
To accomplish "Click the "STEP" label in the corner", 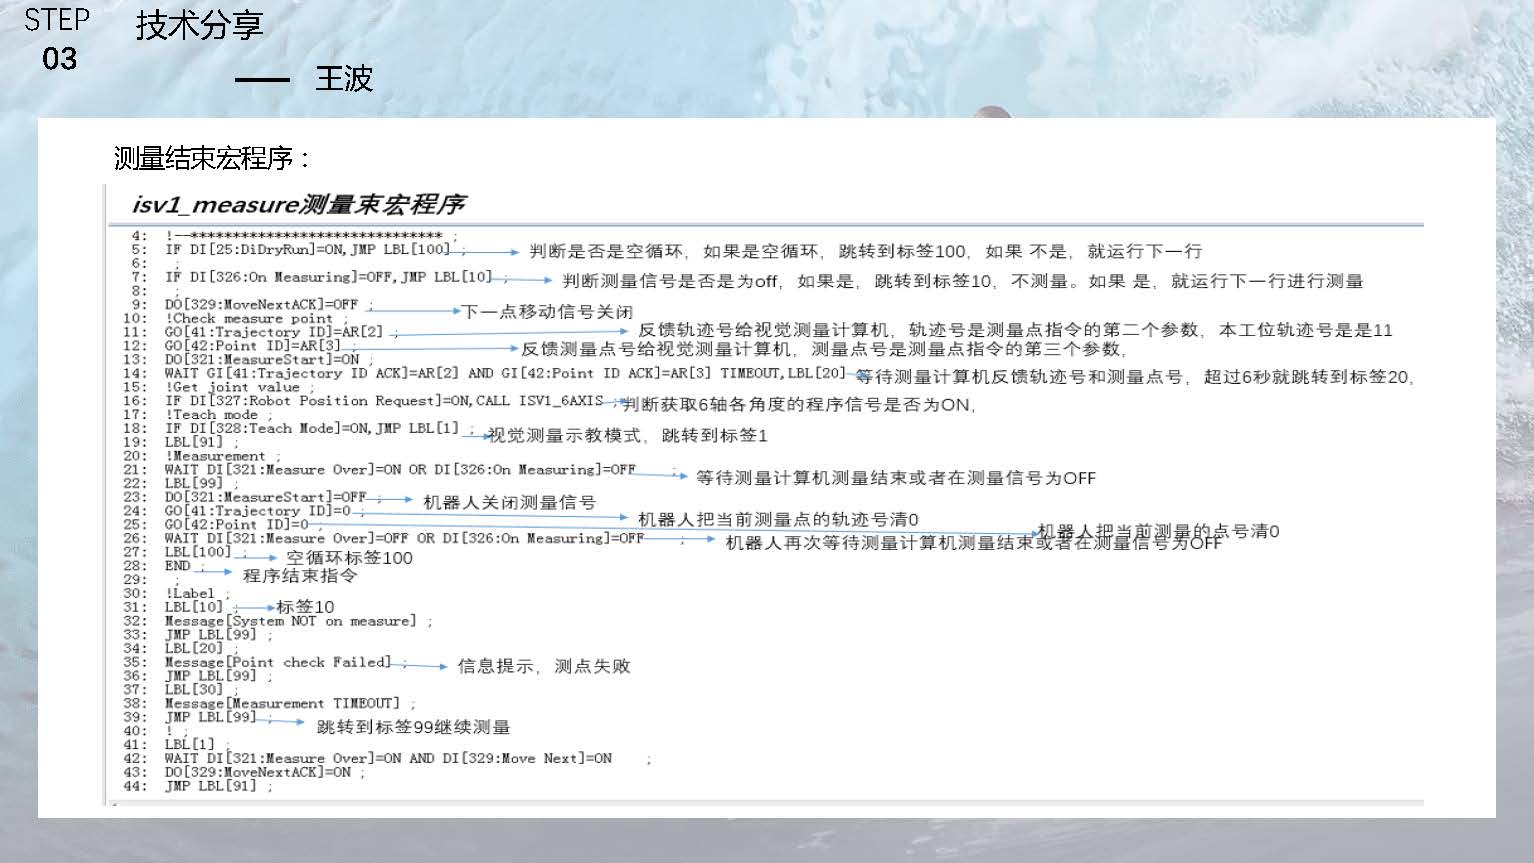I will 57,19.
